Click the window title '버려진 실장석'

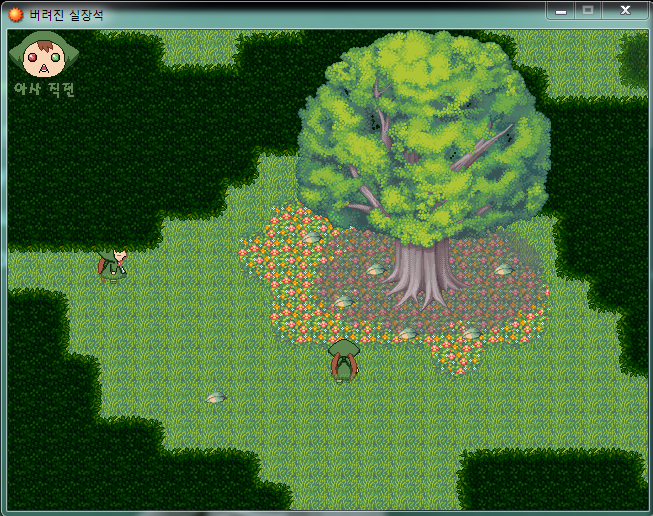(66, 15)
